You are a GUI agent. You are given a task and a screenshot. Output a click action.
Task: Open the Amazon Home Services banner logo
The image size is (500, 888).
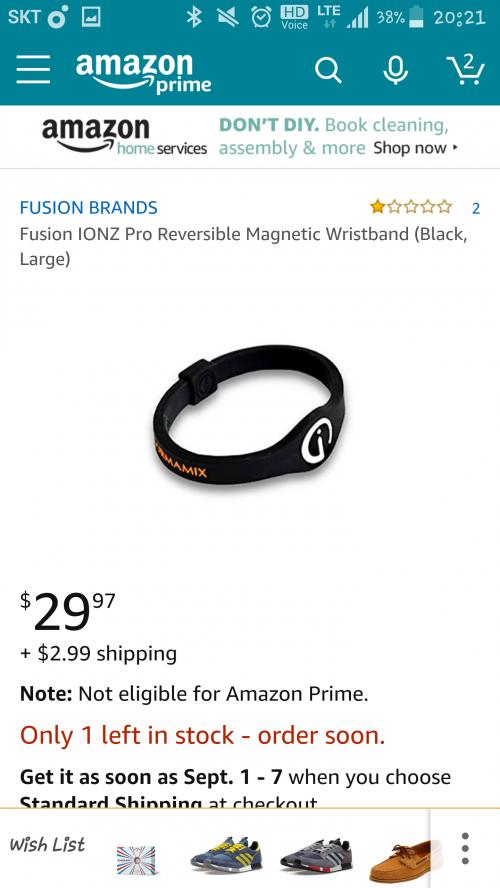pos(125,136)
